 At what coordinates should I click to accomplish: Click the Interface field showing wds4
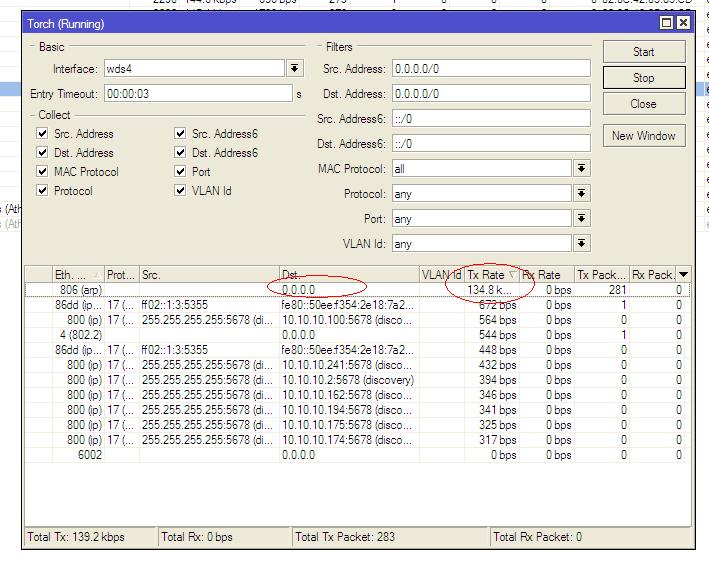coord(194,69)
